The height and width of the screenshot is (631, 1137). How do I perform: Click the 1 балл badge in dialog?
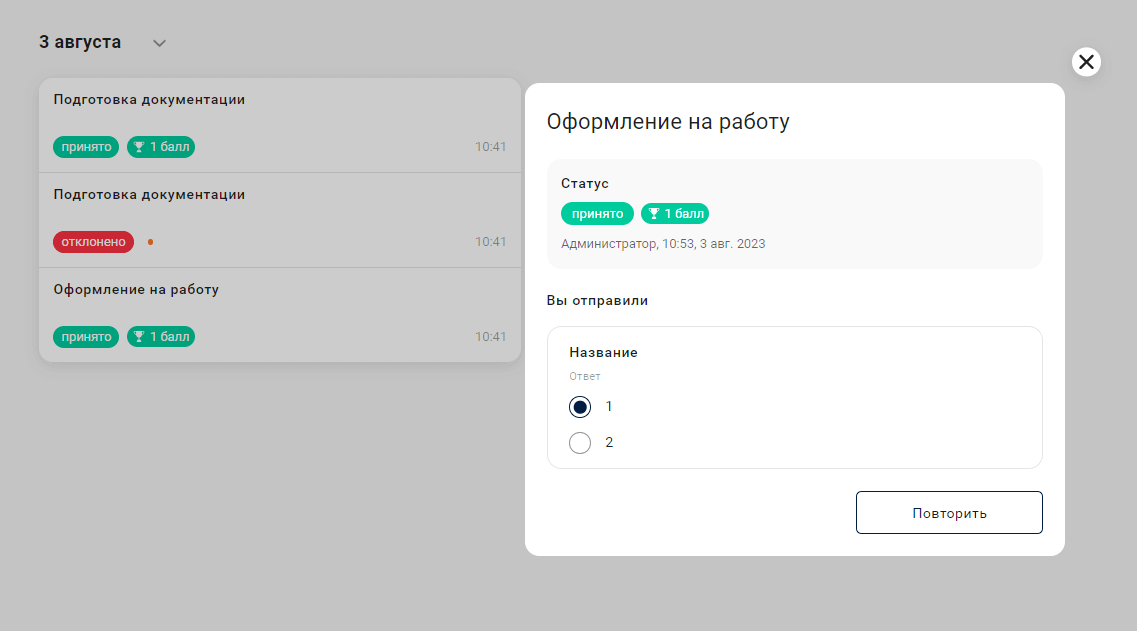point(675,214)
